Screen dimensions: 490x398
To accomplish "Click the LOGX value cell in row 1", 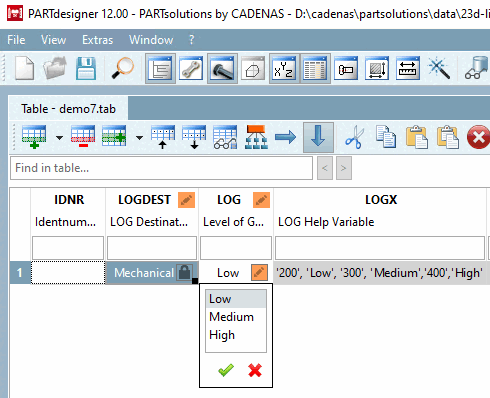I will click(380, 273).
